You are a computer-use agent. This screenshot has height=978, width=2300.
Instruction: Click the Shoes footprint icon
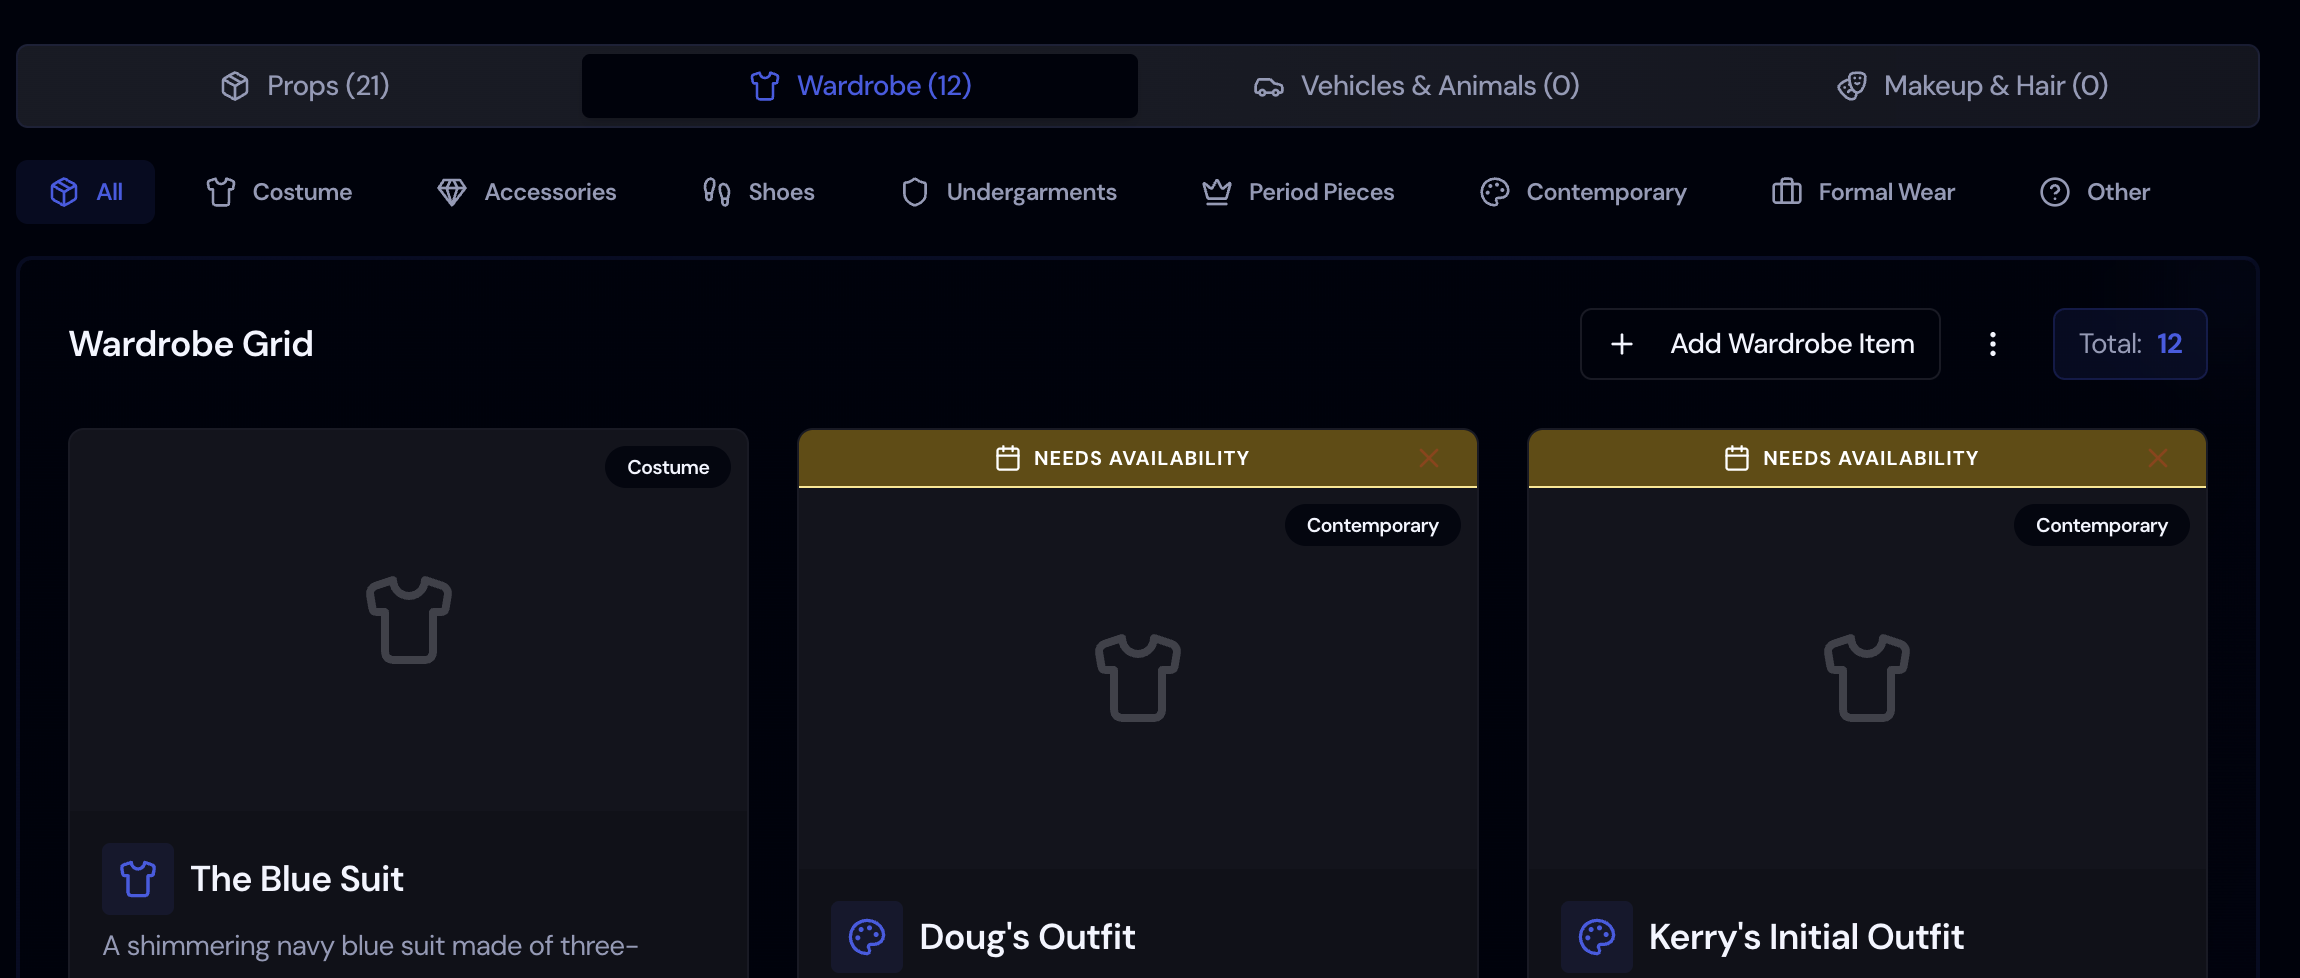click(714, 191)
